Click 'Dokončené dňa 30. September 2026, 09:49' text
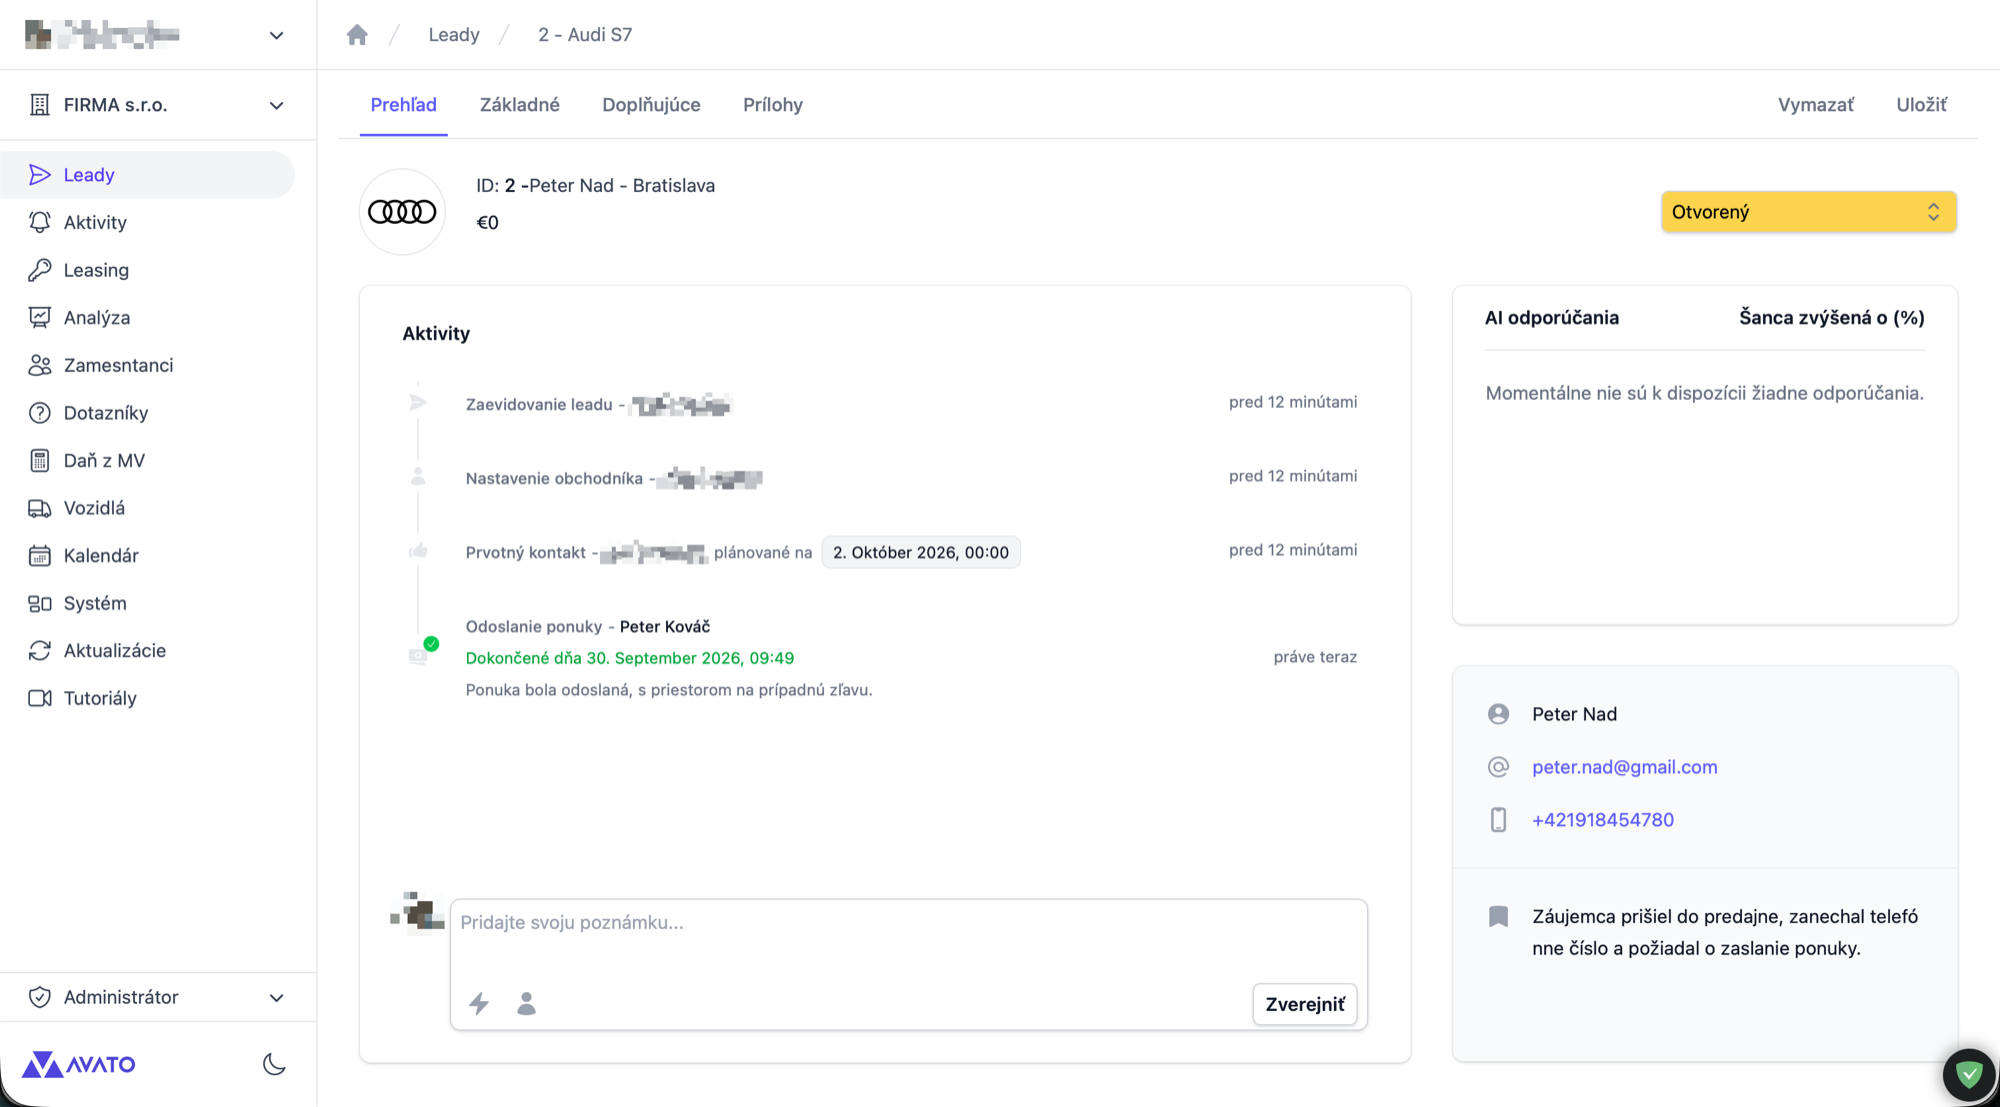The height and width of the screenshot is (1107, 2000). [x=630, y=658]
